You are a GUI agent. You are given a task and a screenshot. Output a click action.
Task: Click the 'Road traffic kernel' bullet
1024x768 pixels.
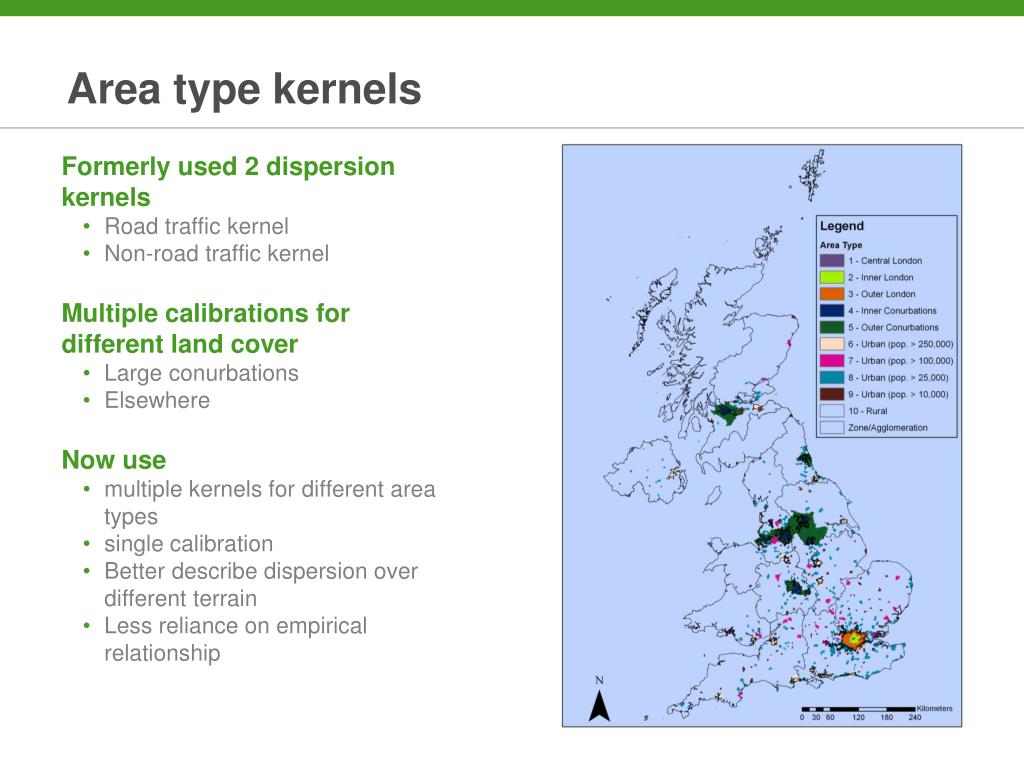click(196, 226)
